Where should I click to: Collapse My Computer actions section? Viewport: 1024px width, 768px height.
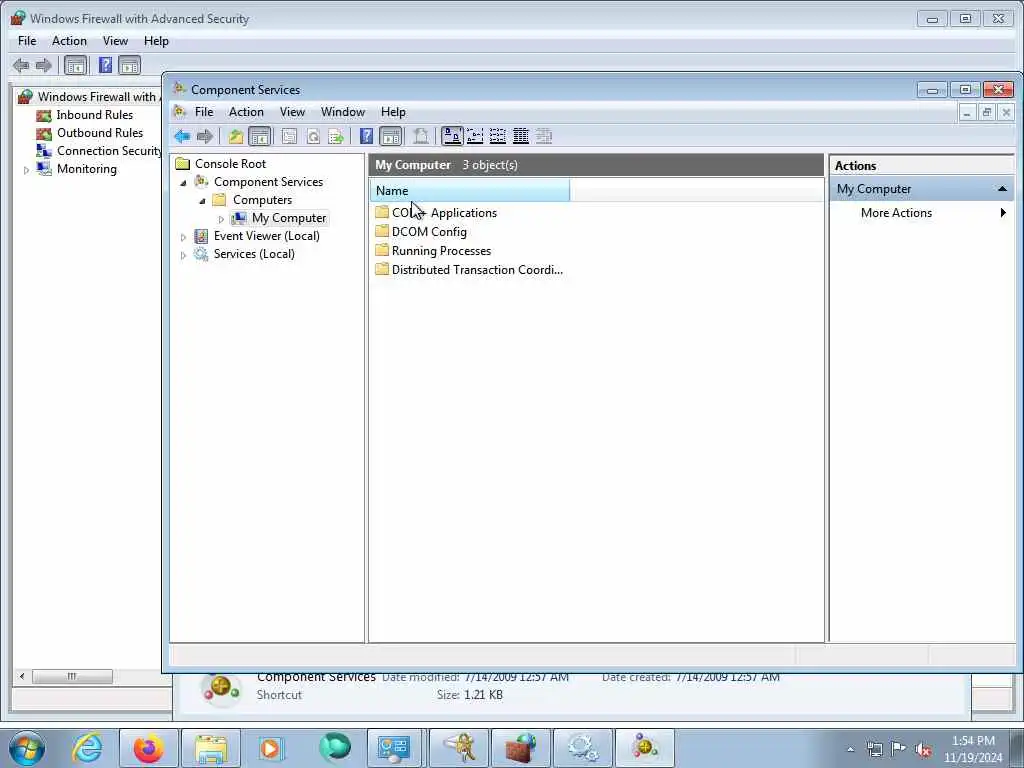point(1002,189)
